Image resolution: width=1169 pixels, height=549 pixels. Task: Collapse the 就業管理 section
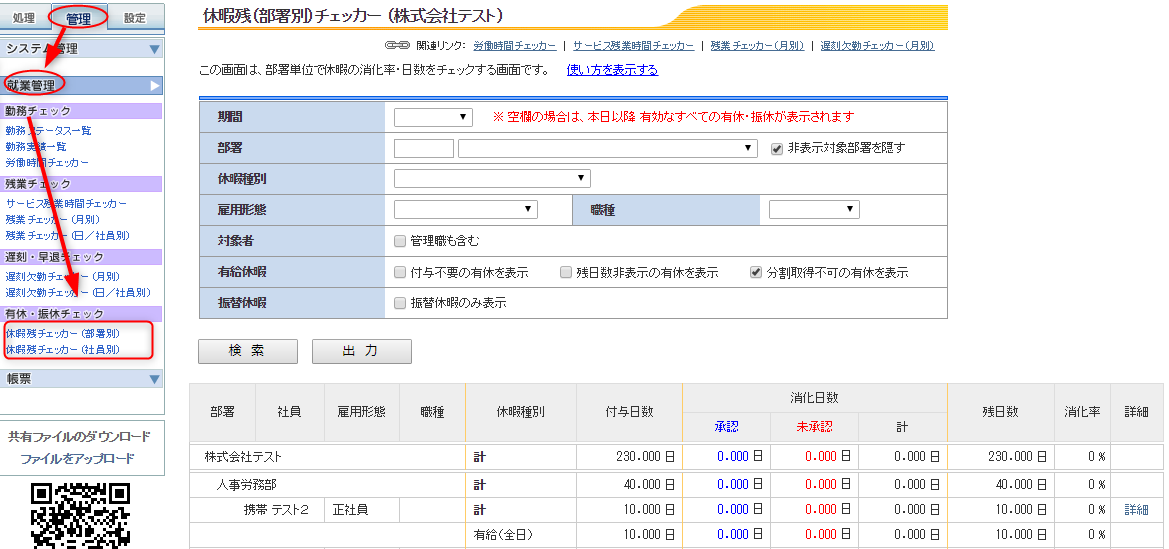pyautogui.click(x=82, y=85)
